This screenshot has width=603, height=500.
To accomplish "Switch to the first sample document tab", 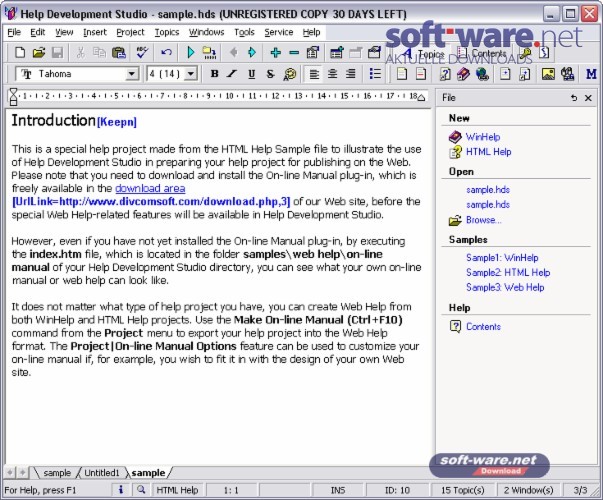I will coord(57,473).
